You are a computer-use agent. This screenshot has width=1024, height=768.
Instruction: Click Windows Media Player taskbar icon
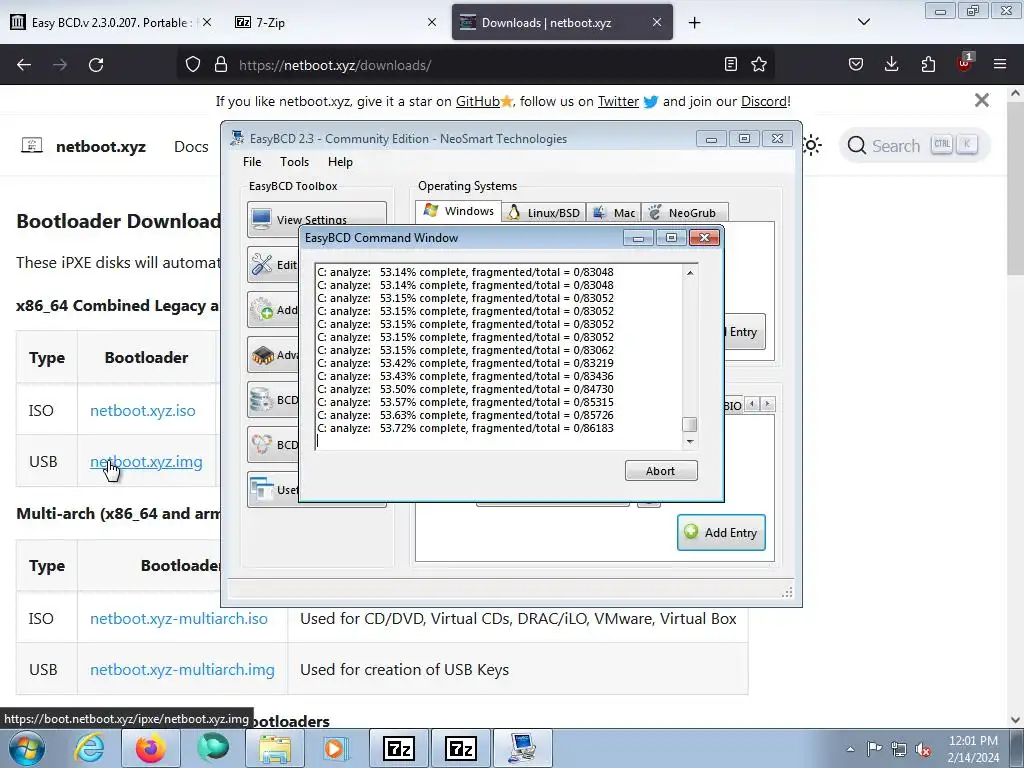coord(336,748)
